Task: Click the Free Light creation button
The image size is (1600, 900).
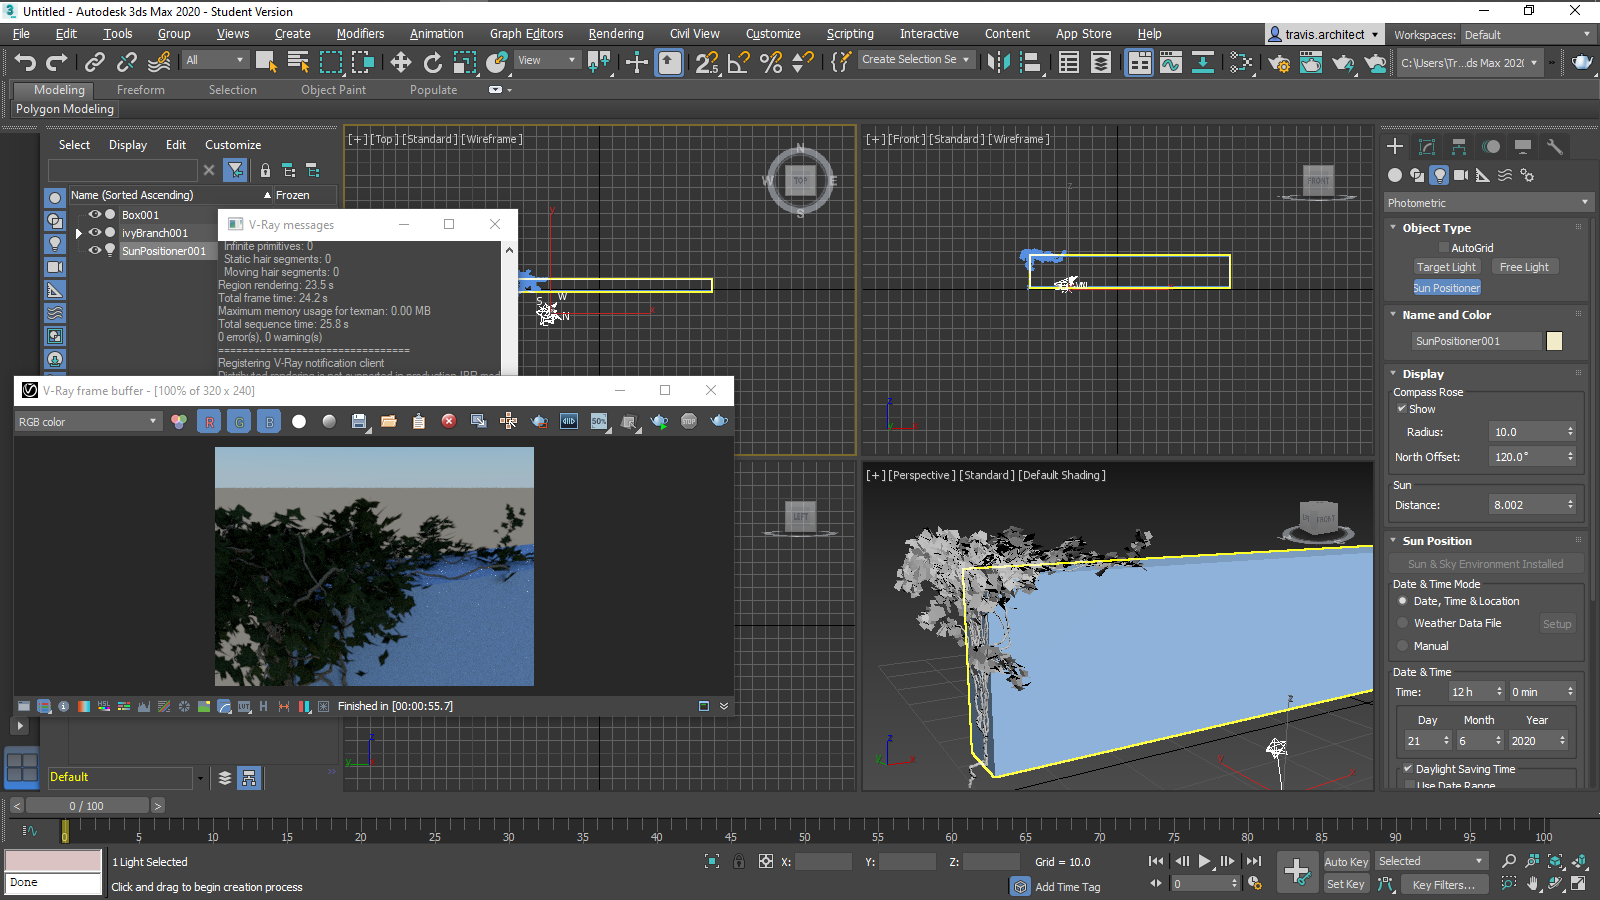Action: click(1524, 266)
